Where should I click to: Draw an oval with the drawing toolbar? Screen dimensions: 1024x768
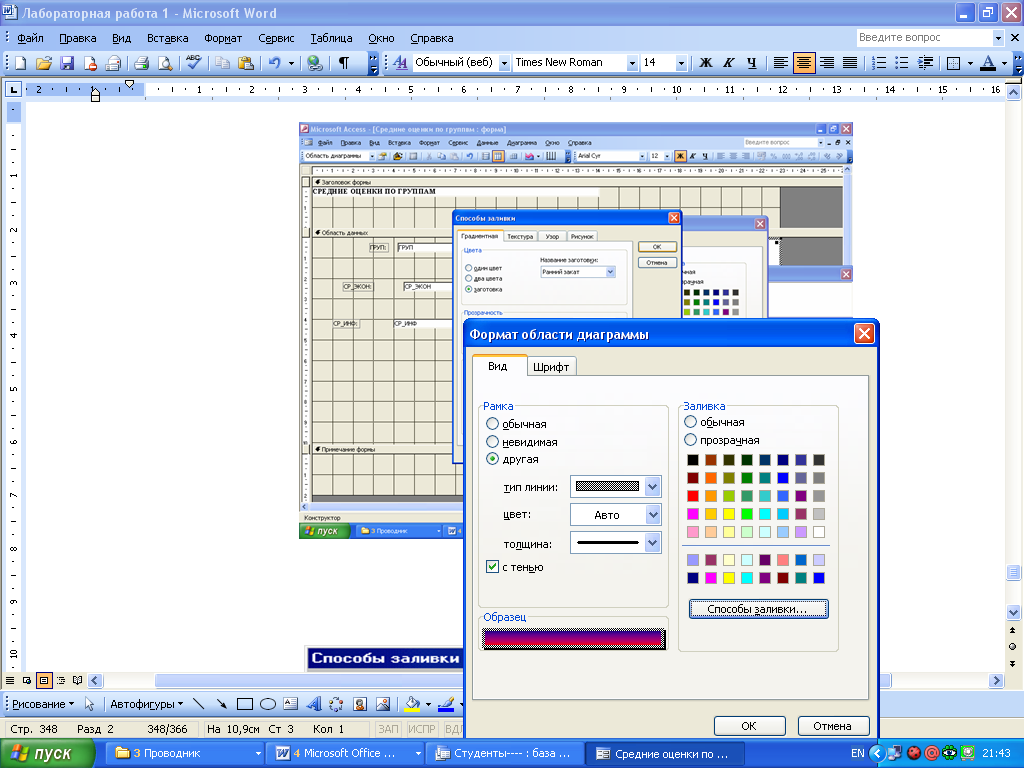pos(268,704)
